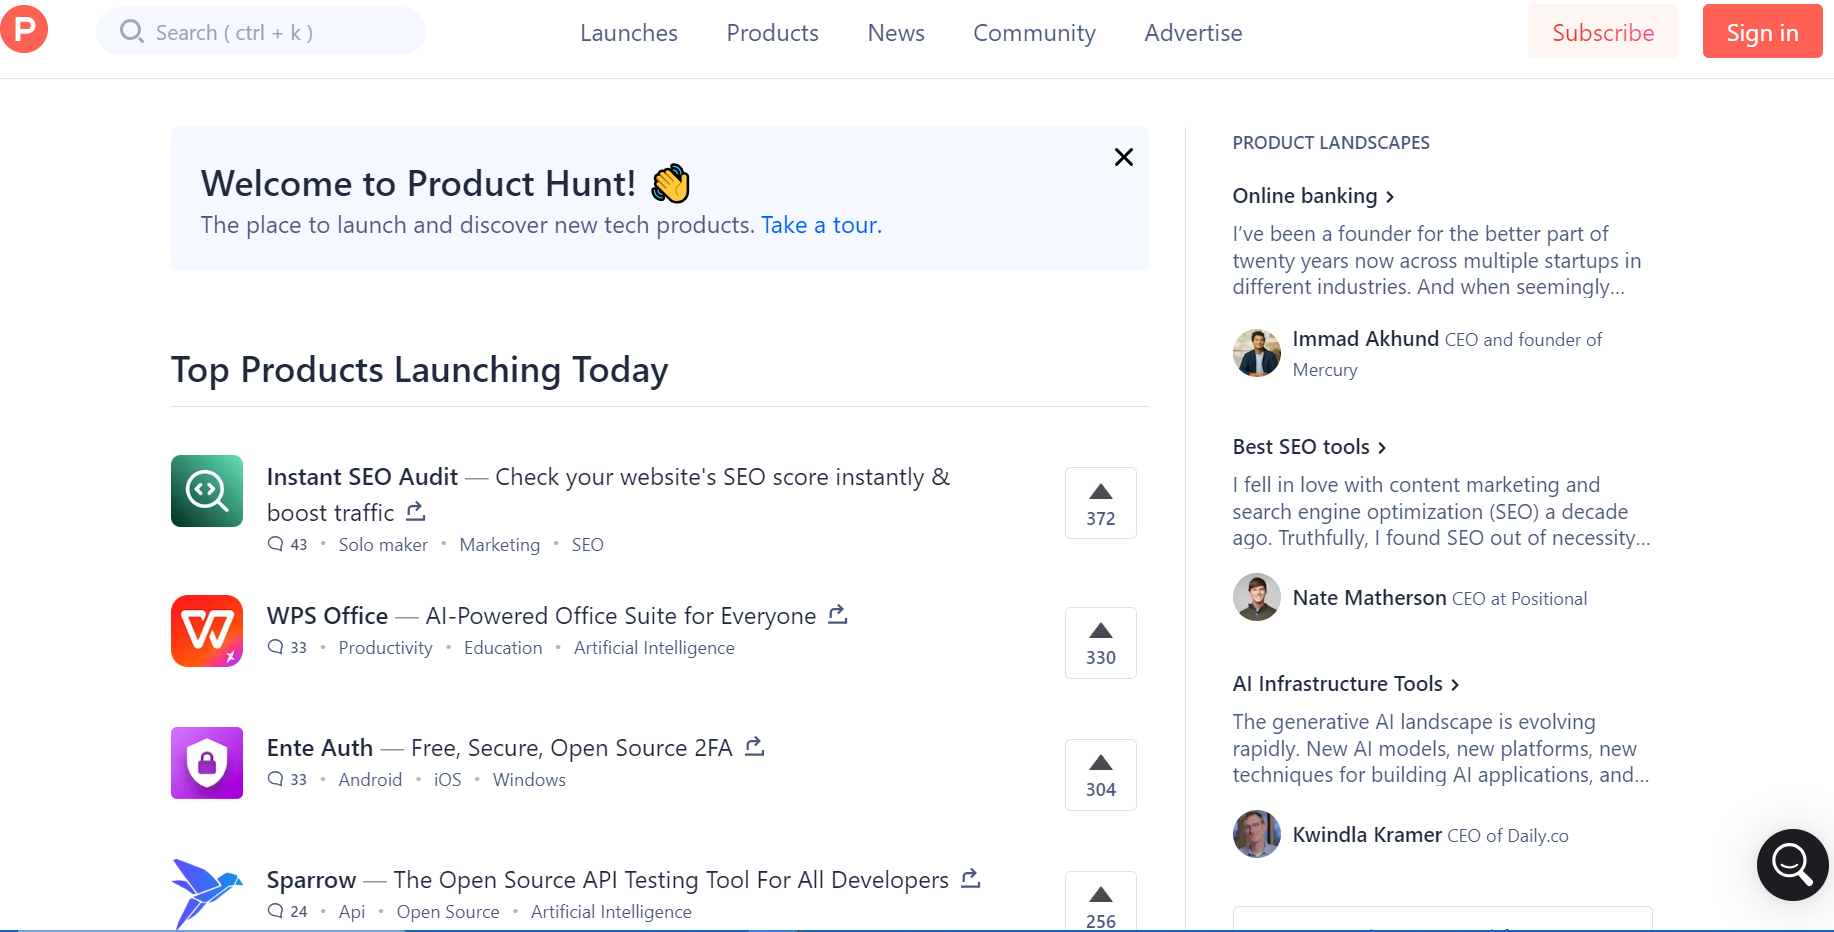Upvote Ente Auth (304)
This screenshot has width=1834, height=932.
click(x=1101, y=775)
